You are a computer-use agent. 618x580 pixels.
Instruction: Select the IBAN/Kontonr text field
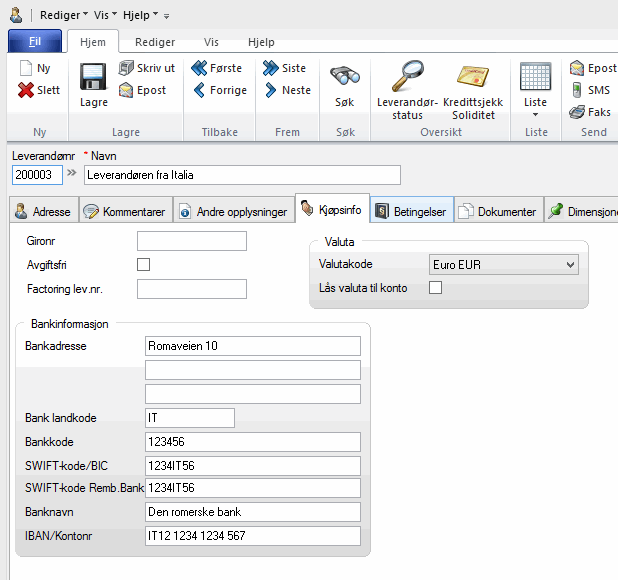252,536
